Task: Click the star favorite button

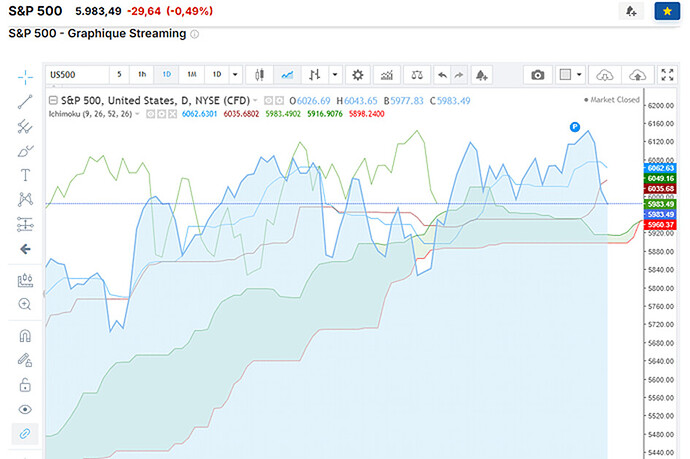Action: pos(667,11)
